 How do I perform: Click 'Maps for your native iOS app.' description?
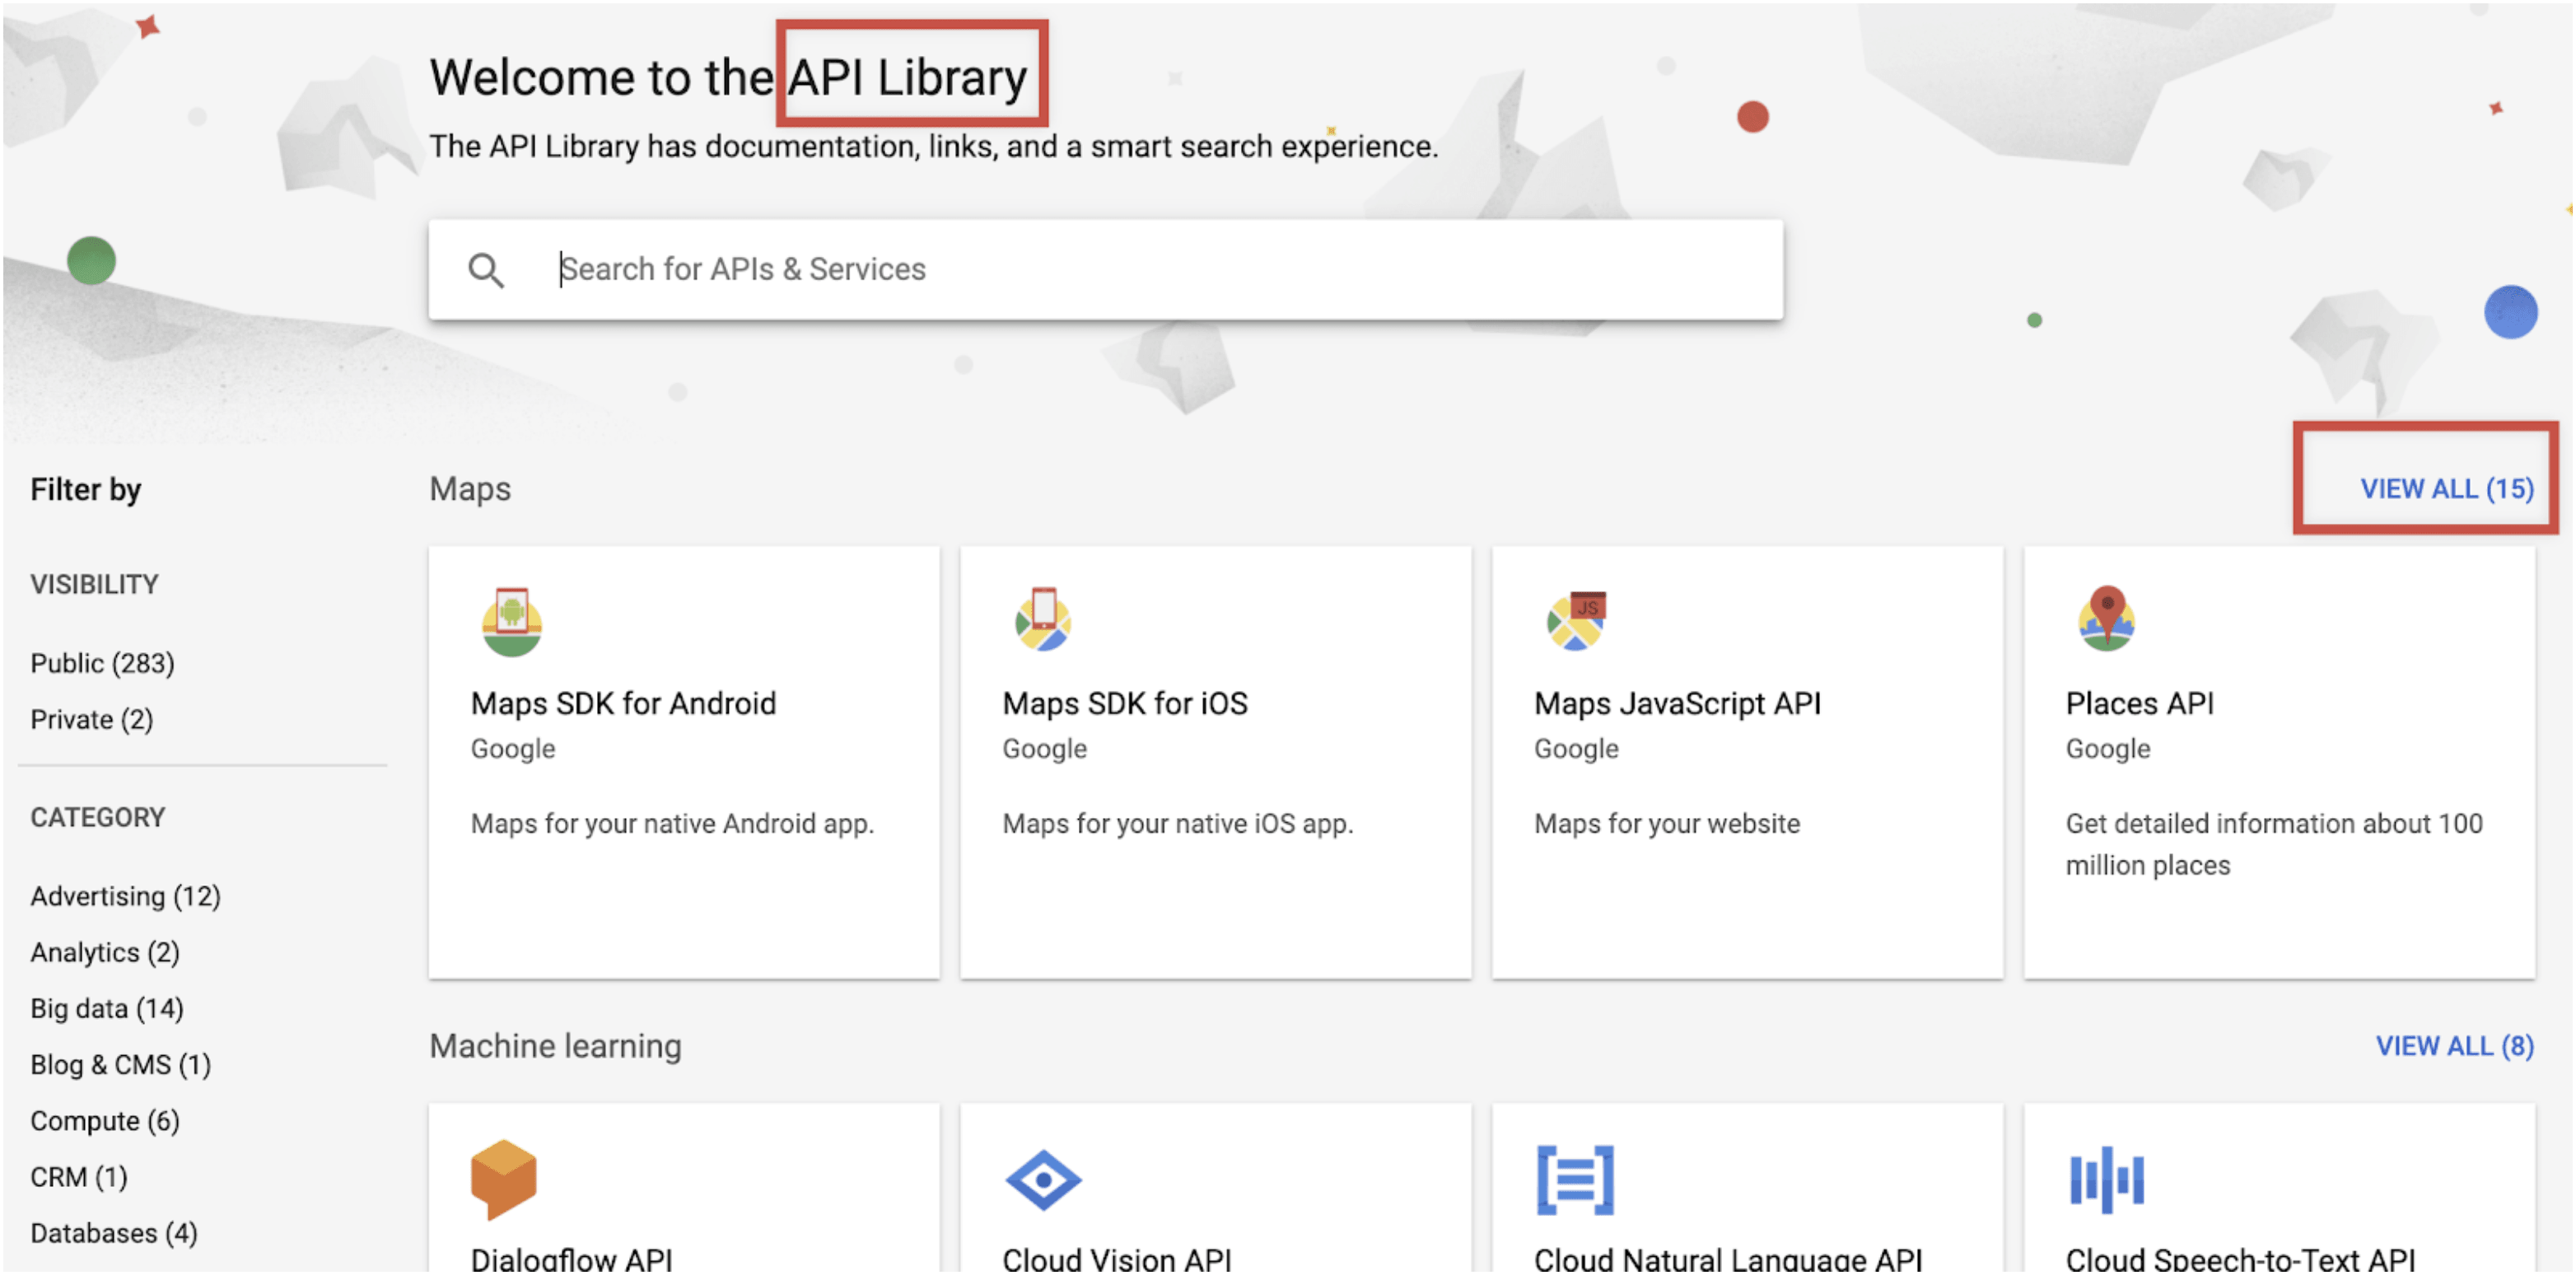coord(1177,823)
